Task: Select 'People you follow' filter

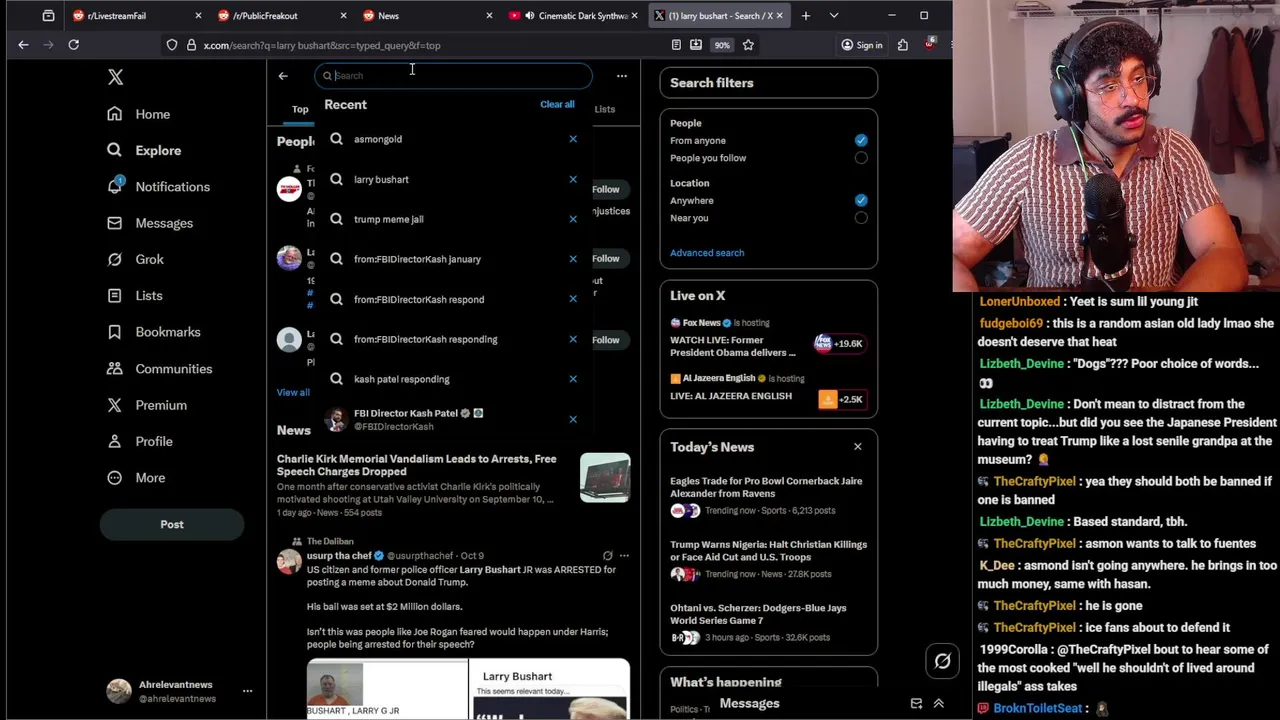Action: pyautogui.click(x=861, y=158)
